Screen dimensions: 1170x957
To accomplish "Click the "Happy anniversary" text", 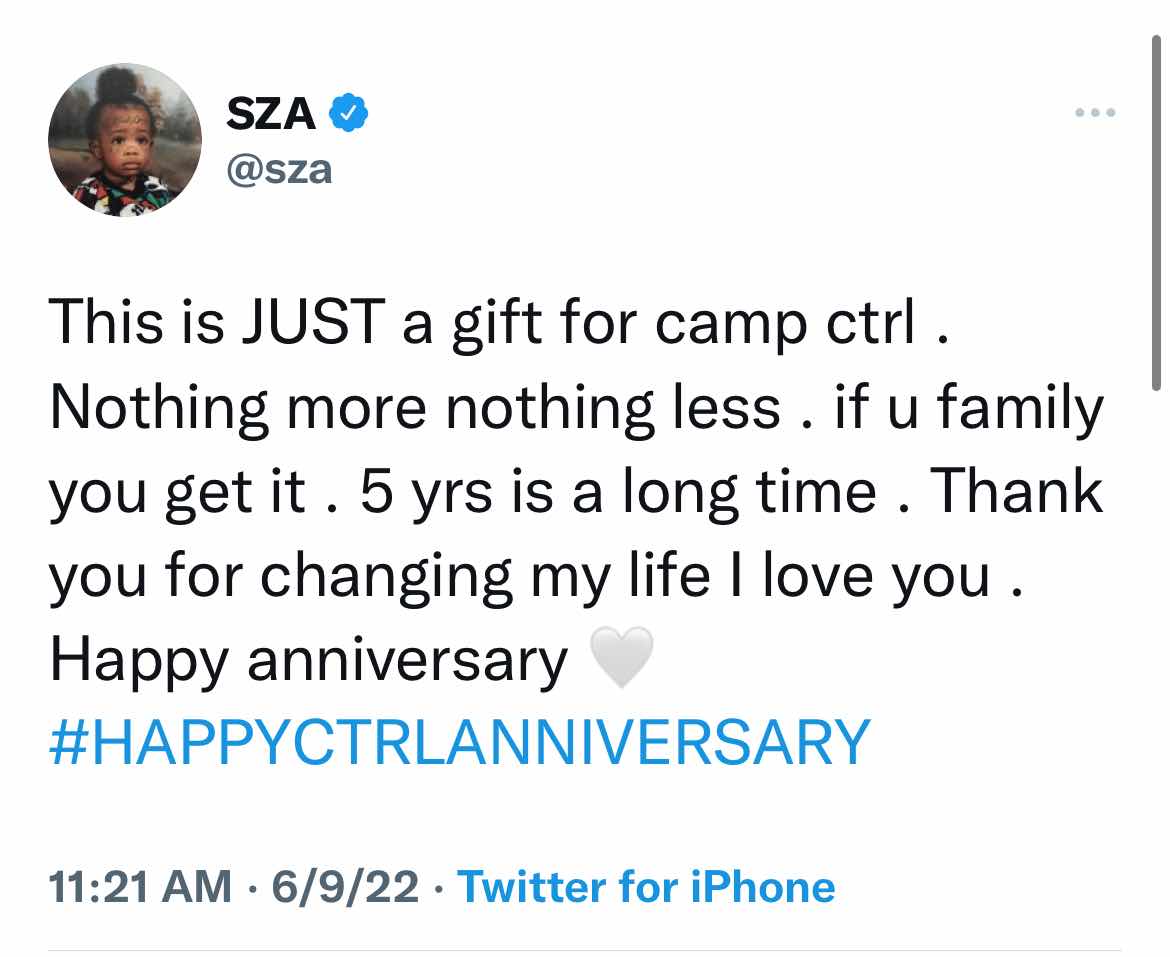I will click(x=309, y=662).
